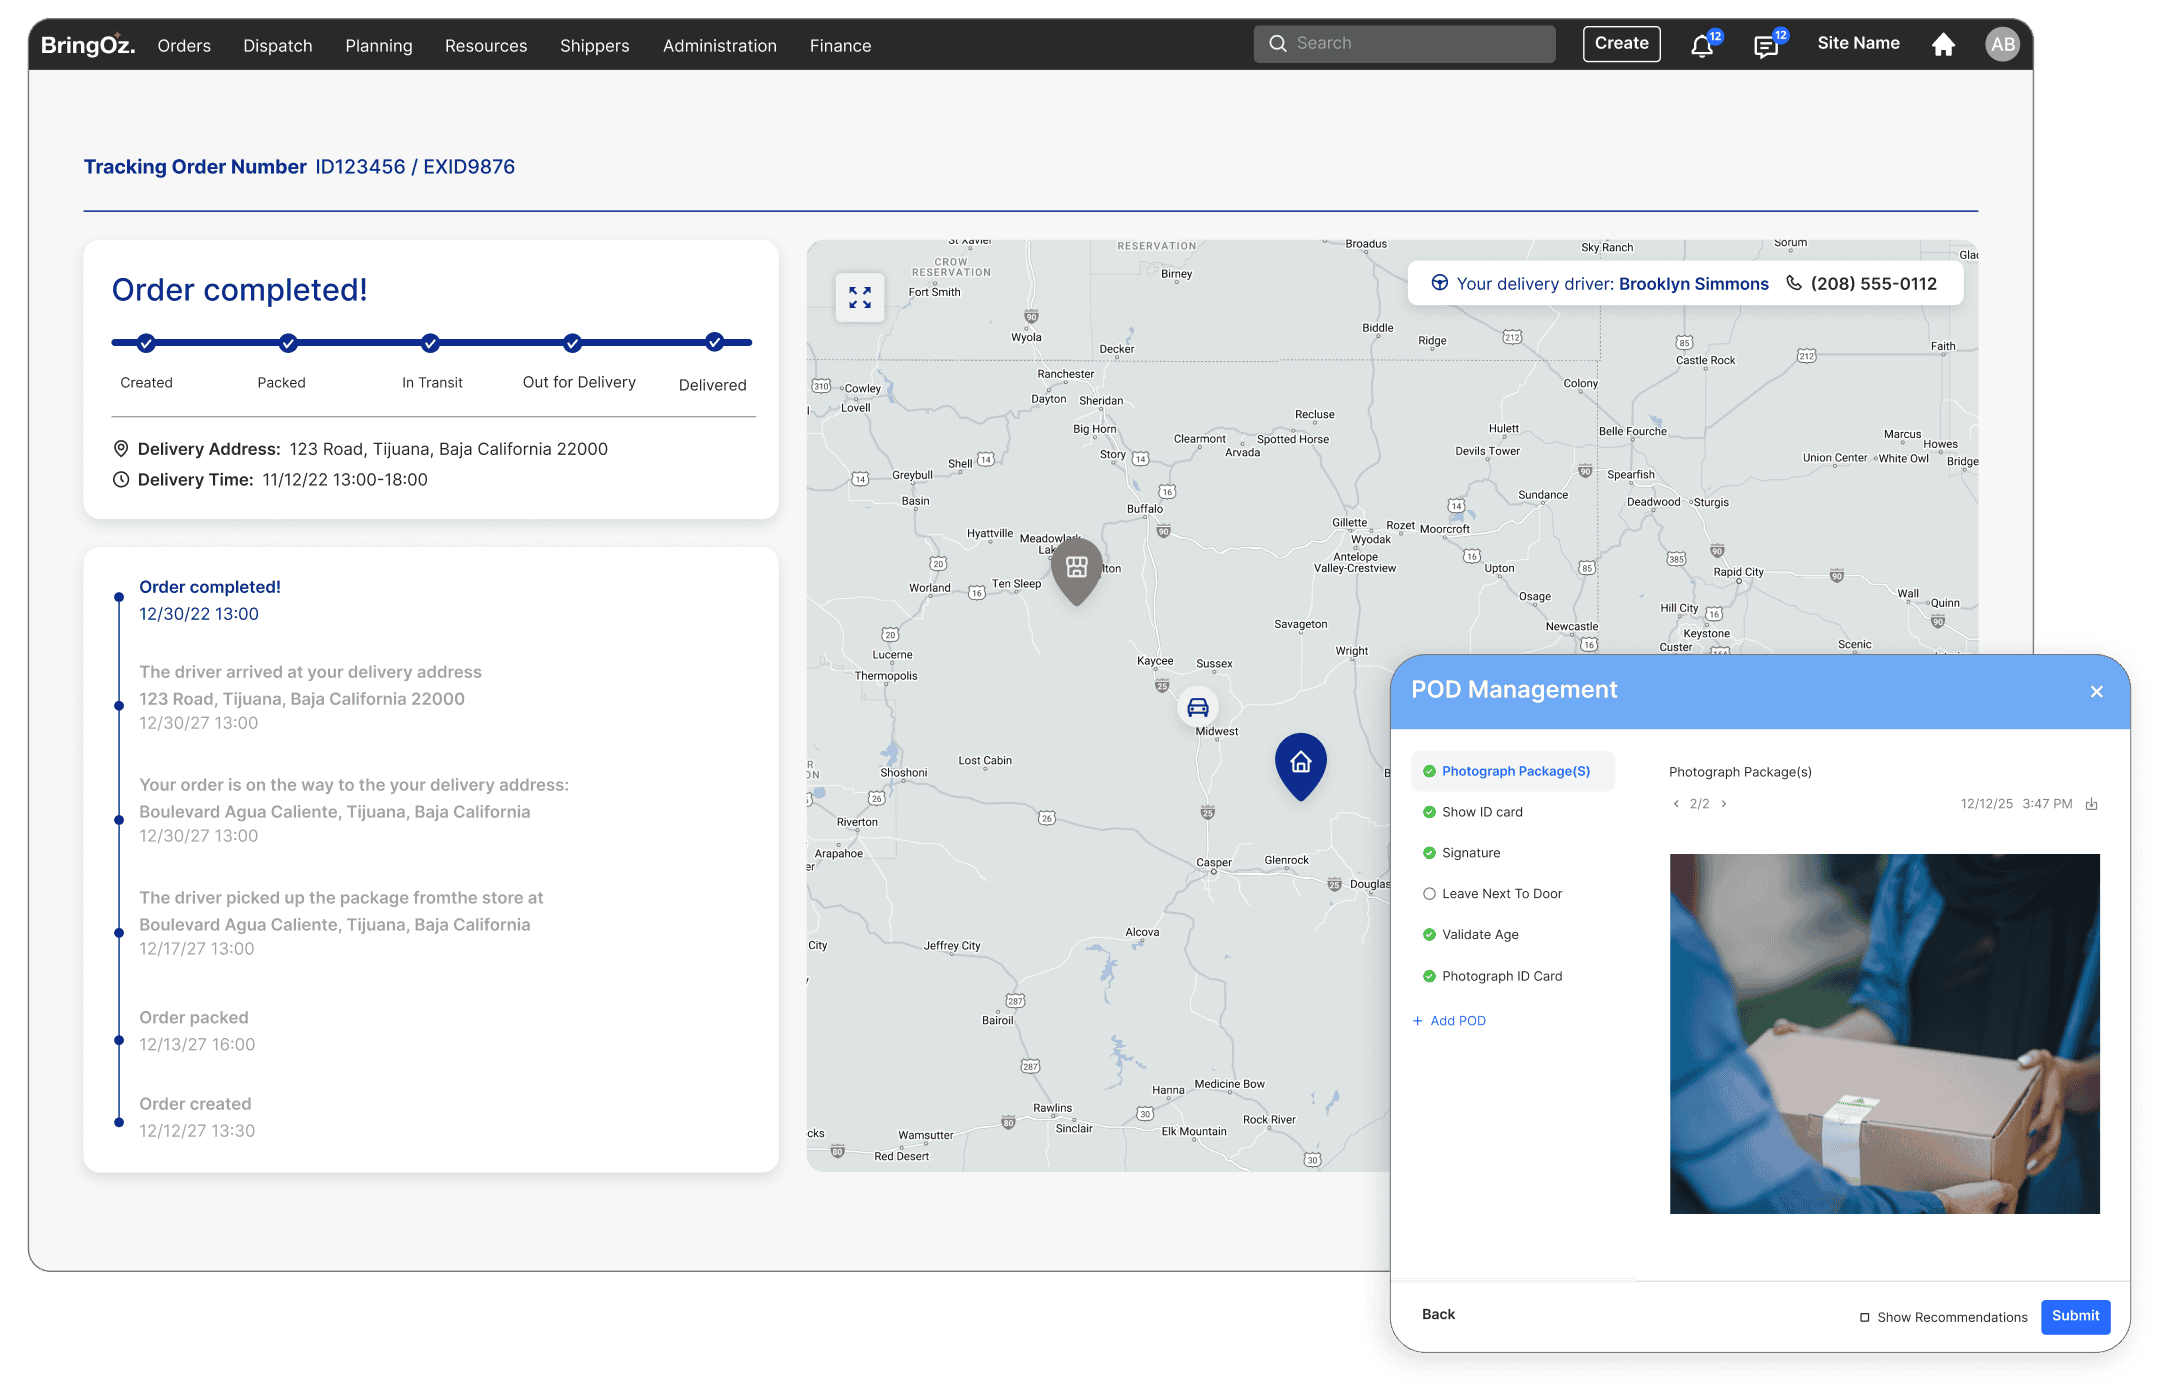Image resolution: width=2157 pixels, height=1389 pixels.
Task: Click the home destination map pin
Action: (1300, 766)
